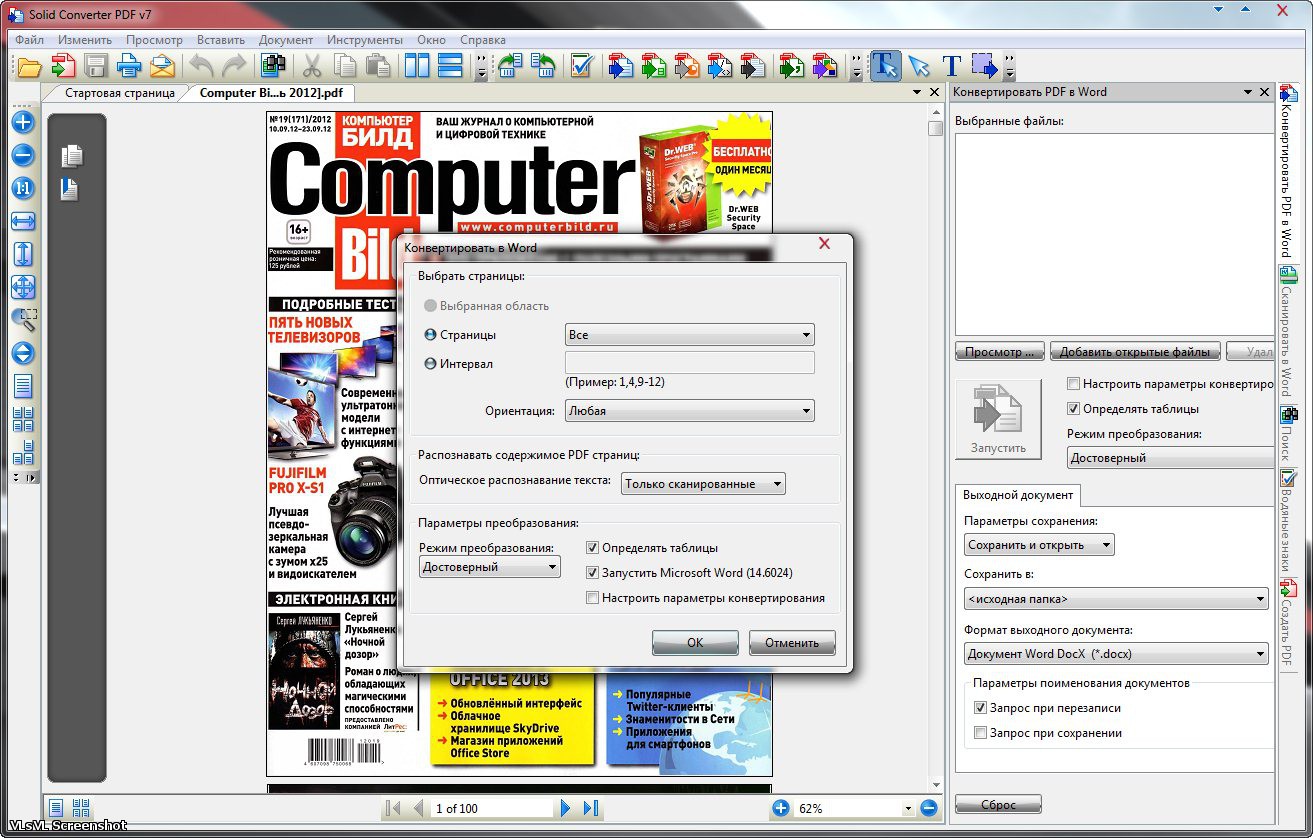The width and height of the screenshot is (1313, 838).
Task: Click the zoom-in plus icon in left toolbar
Action: point(23,123)
